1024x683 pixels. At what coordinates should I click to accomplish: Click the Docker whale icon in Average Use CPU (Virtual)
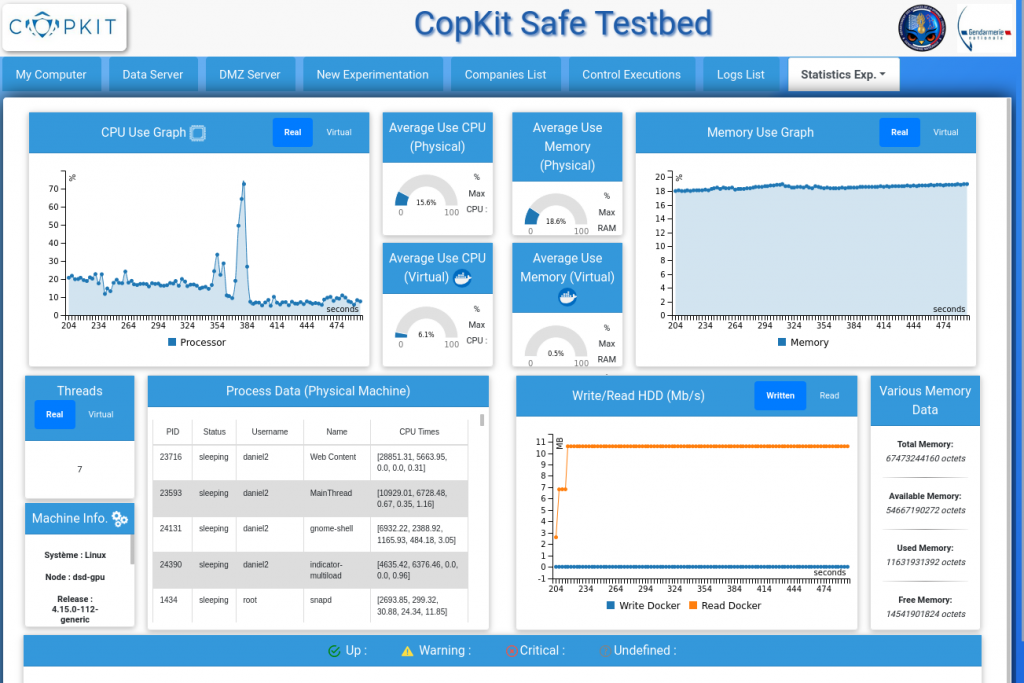[x=462, y=278]
